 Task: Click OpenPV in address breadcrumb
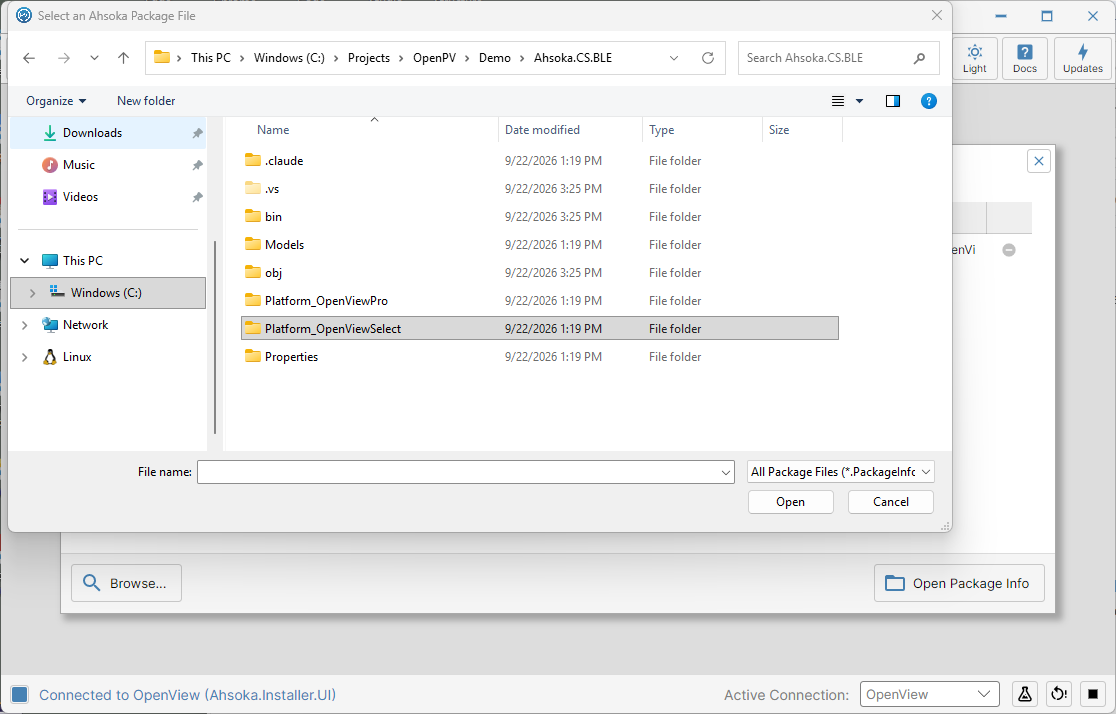pos(434,58)
